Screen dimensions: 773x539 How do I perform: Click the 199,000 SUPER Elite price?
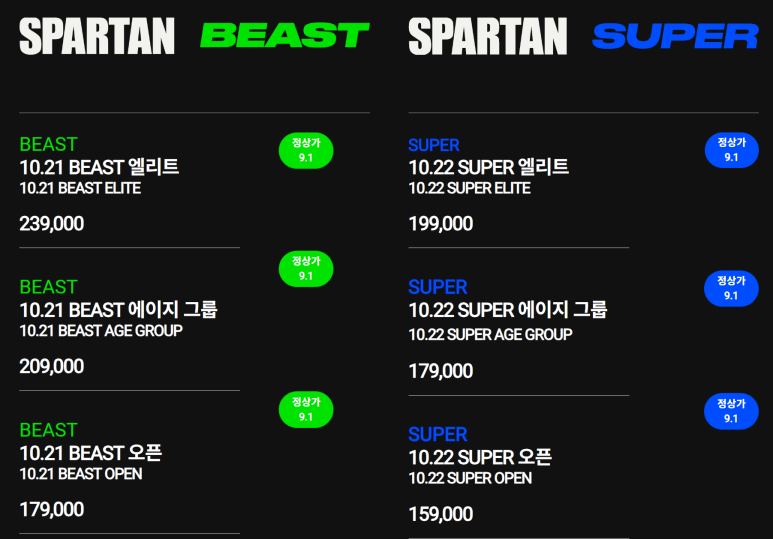[x=441, y=224]
